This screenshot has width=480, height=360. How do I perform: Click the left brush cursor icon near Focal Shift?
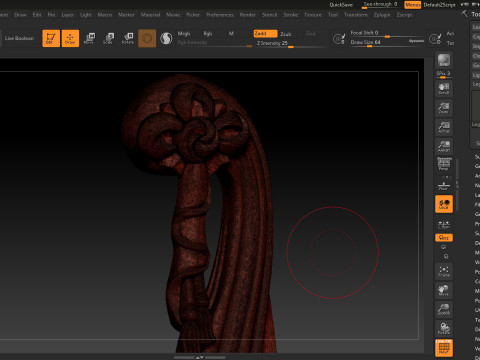tap(339, 39)
